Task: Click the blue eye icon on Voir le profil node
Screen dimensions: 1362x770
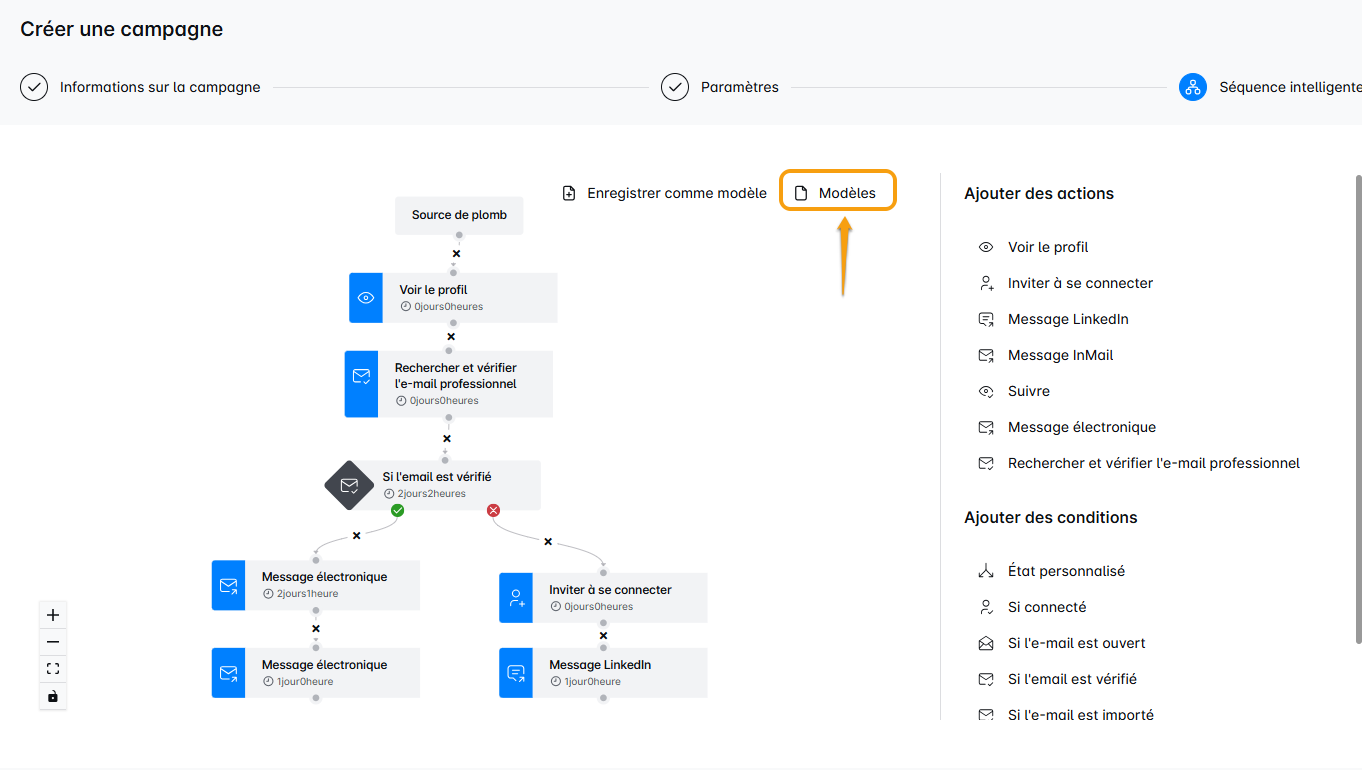Action: 366,298
